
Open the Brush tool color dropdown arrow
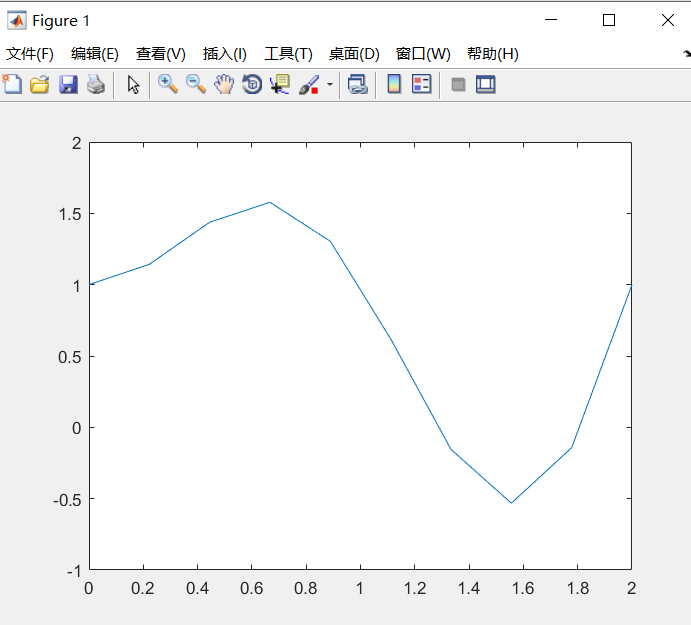point(330,84)
